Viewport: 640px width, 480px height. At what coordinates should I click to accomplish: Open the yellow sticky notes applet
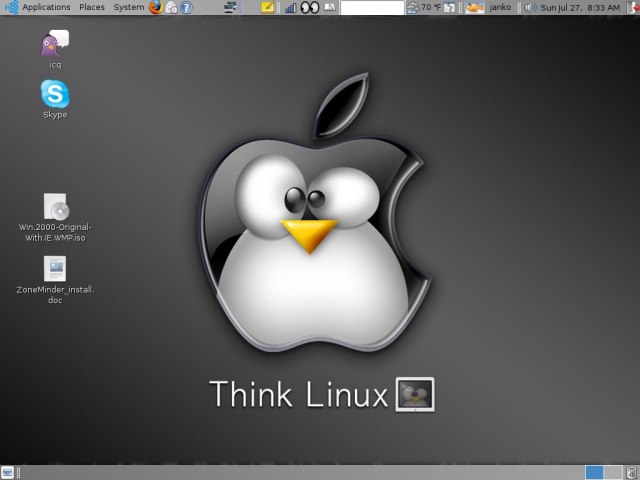pyautogui.click(x=268, y=7)
